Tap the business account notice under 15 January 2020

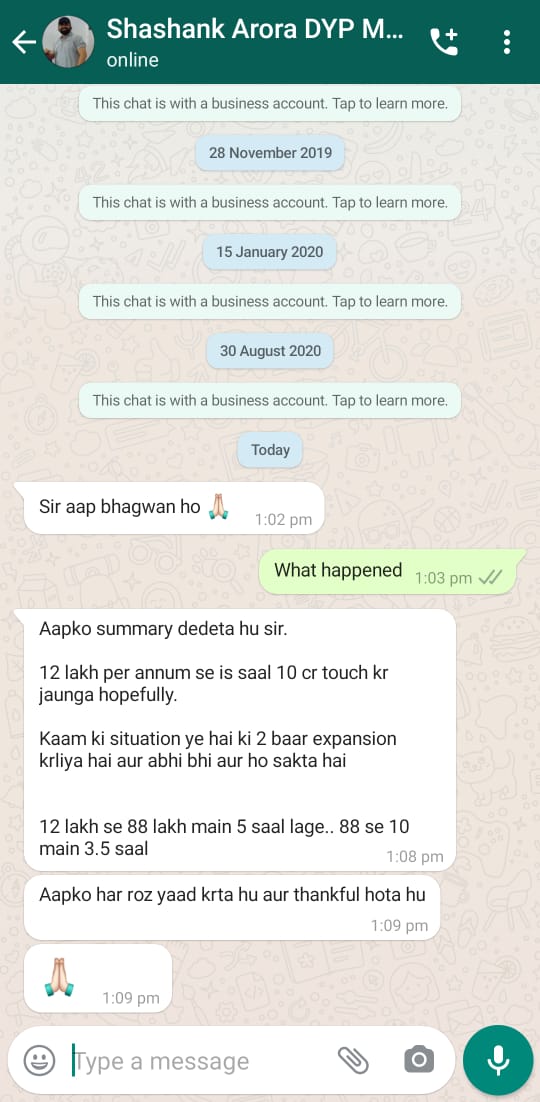point(270,302)
